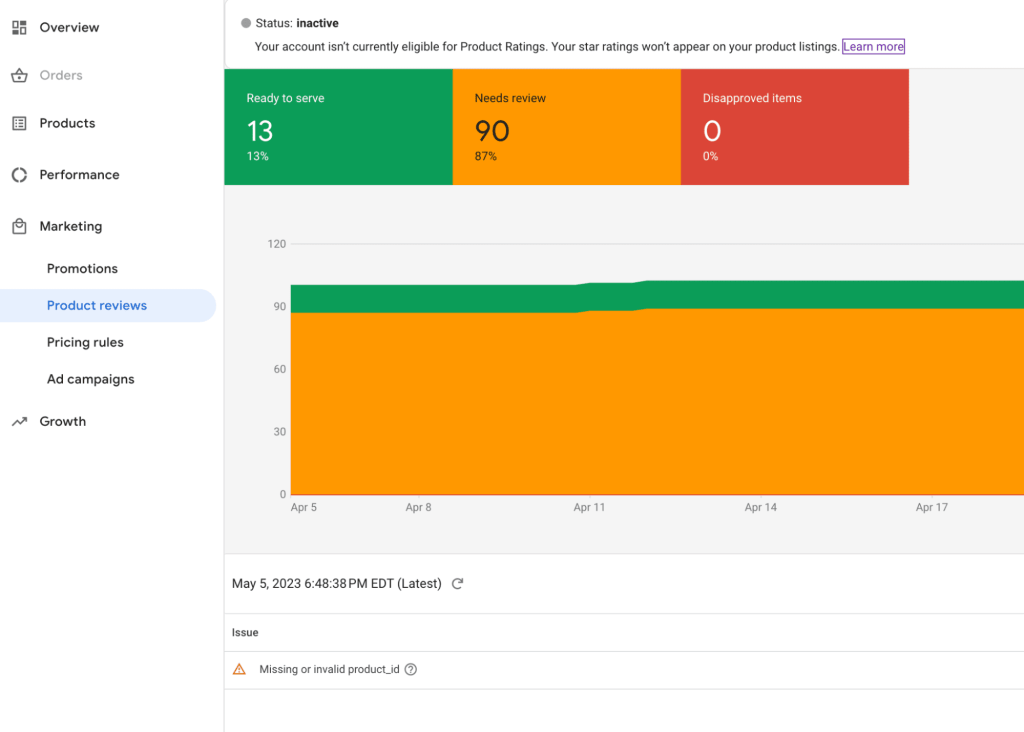Open Ad campaigns section
Image resolution: width=1024 pixels, height=732 pixels.
(90, 380)
